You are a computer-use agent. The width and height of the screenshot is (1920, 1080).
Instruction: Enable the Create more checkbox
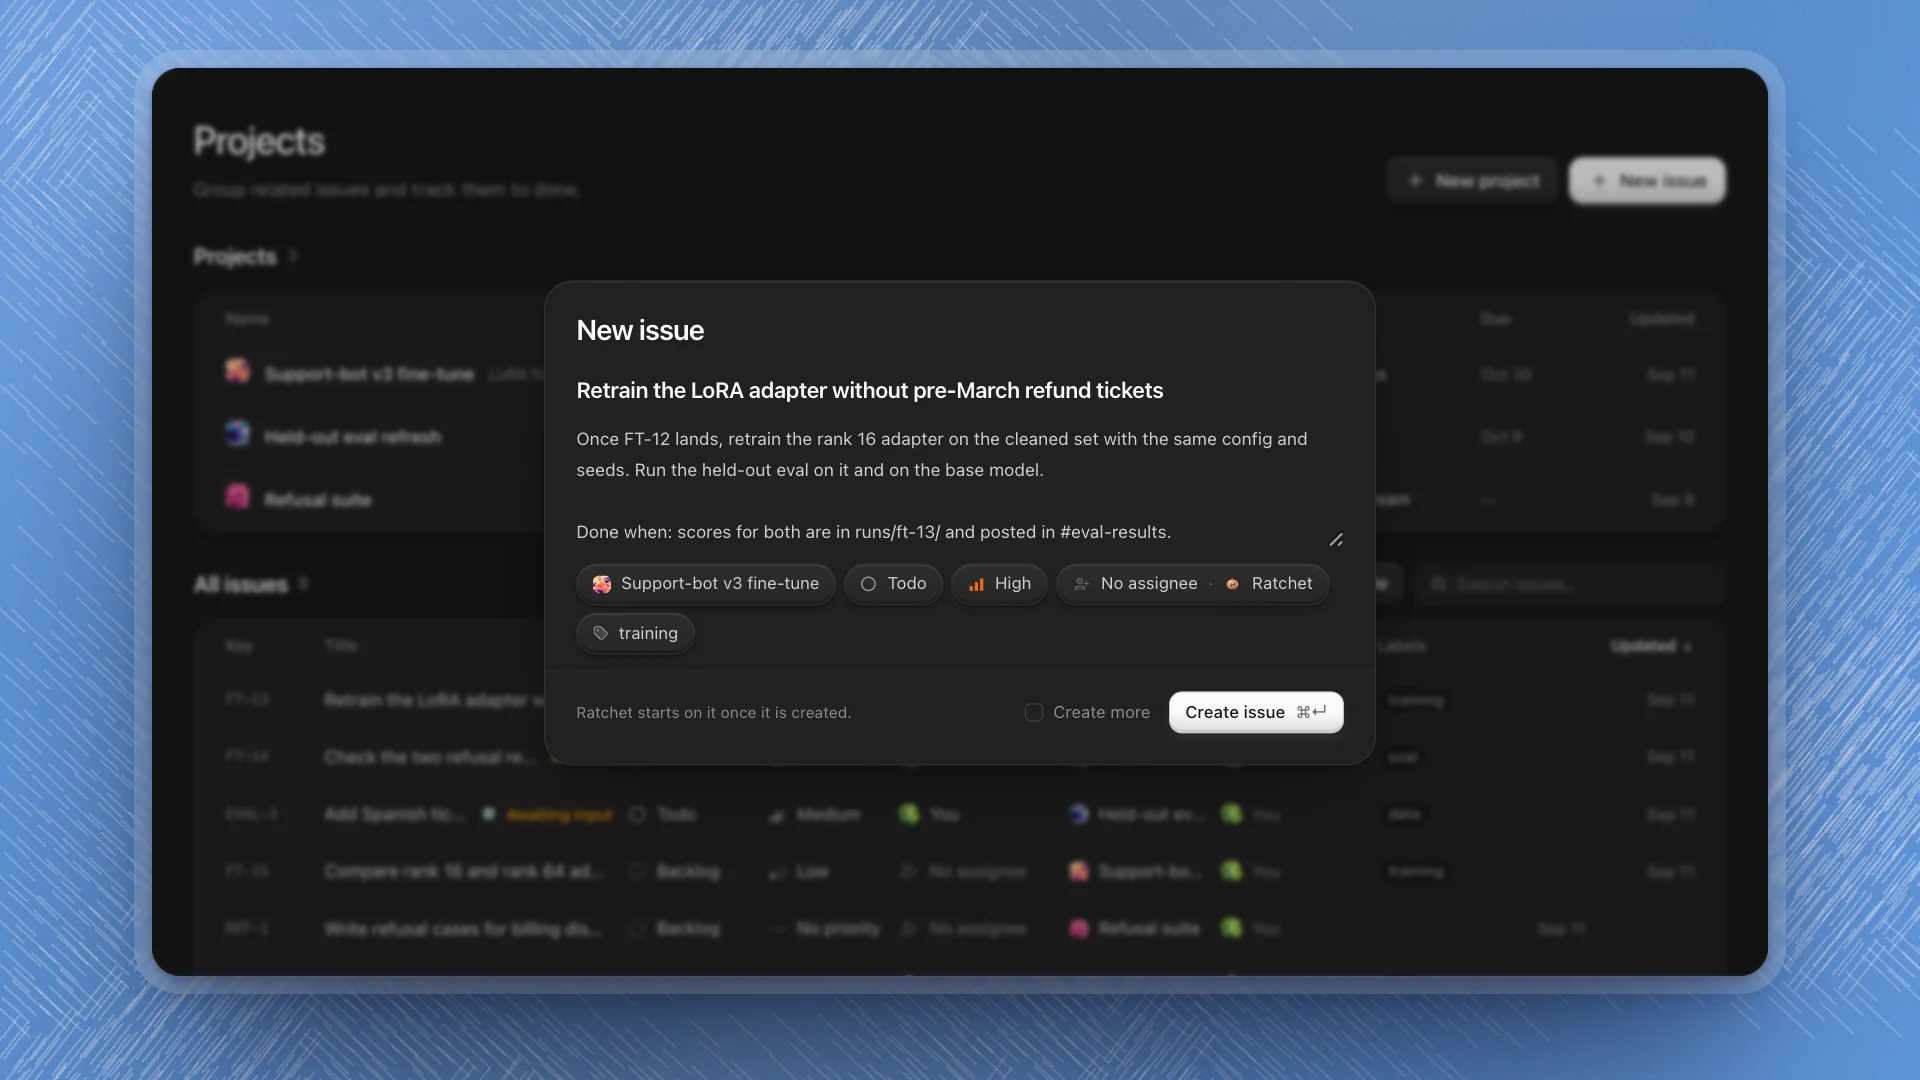point(1034,712)
